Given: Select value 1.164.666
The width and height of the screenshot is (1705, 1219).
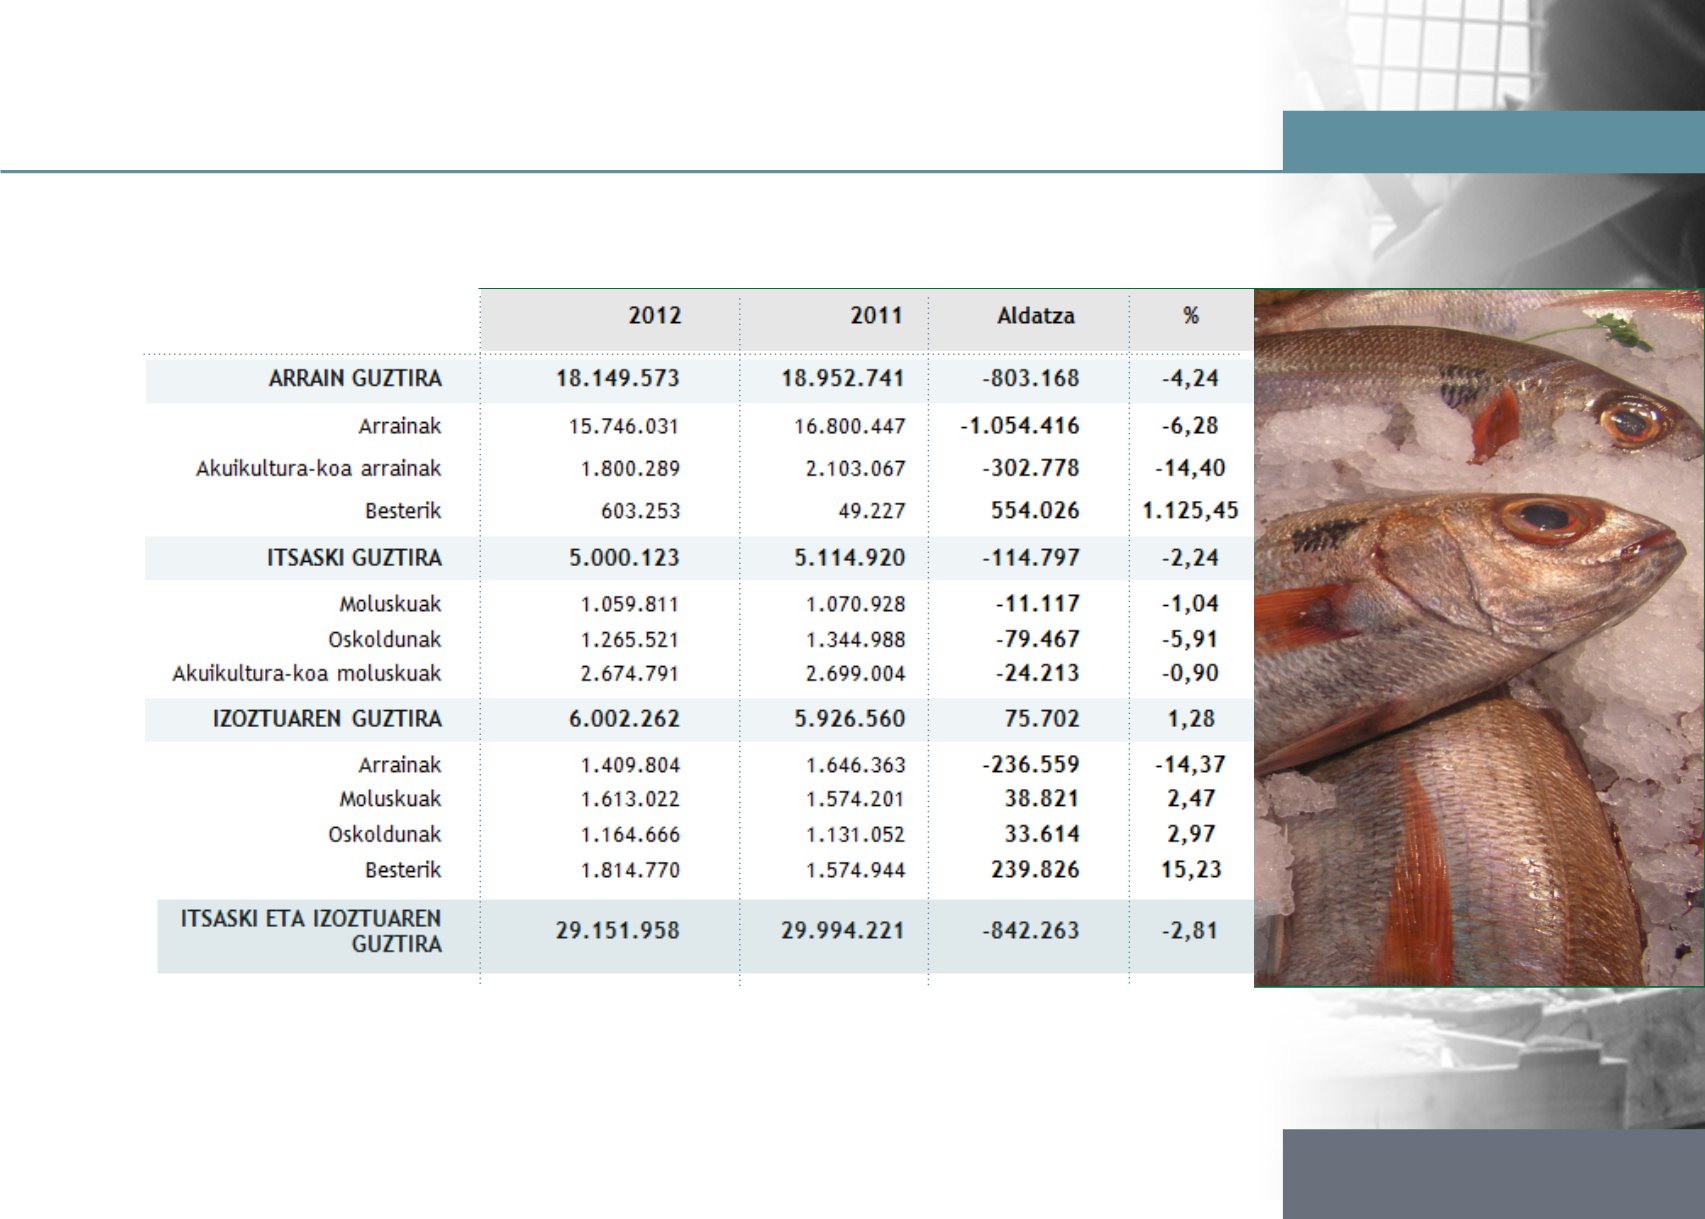Looking at the screenshot, I should (630, 835).
